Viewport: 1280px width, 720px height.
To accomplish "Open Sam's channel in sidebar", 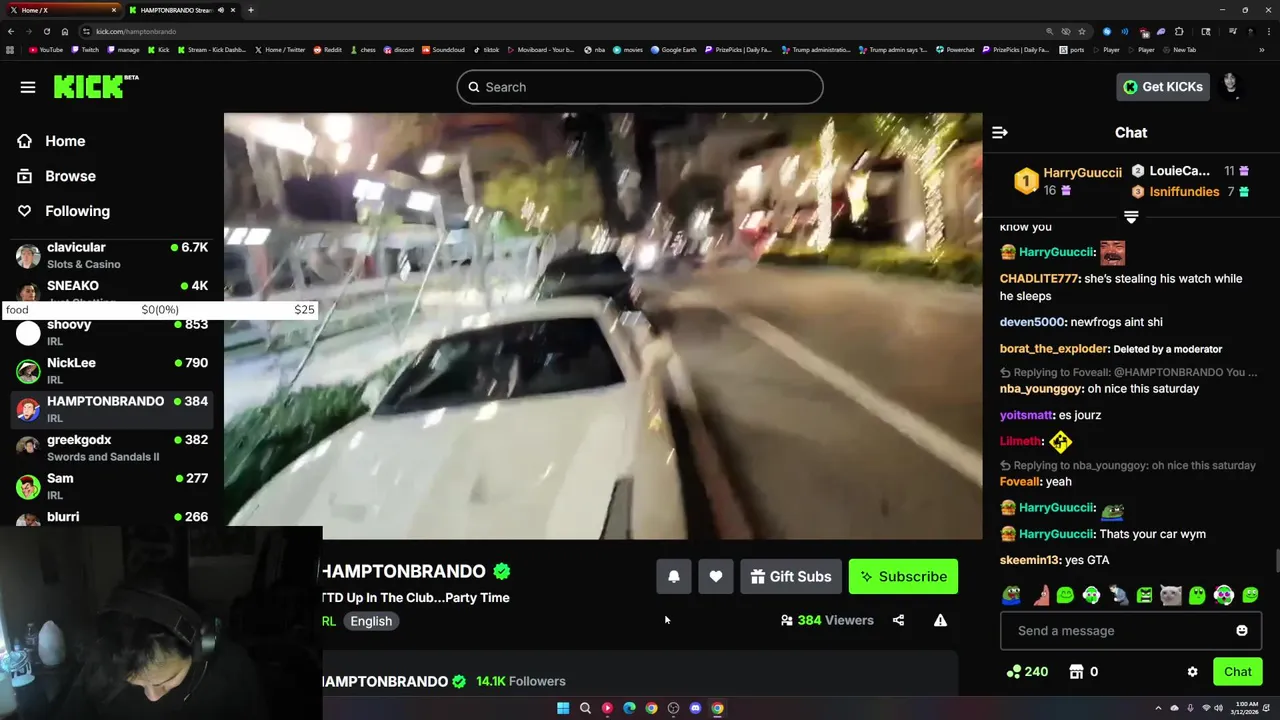I will 112,486.
